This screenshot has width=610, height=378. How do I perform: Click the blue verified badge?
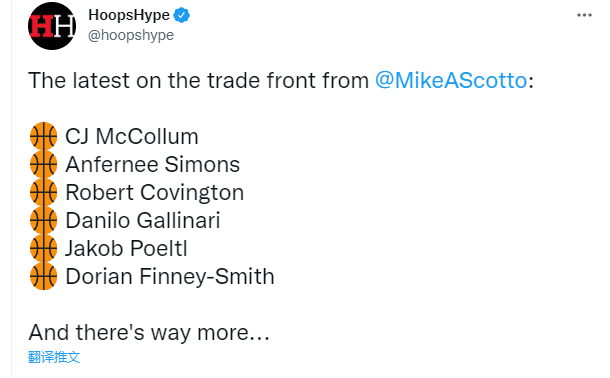click(181, 15)
